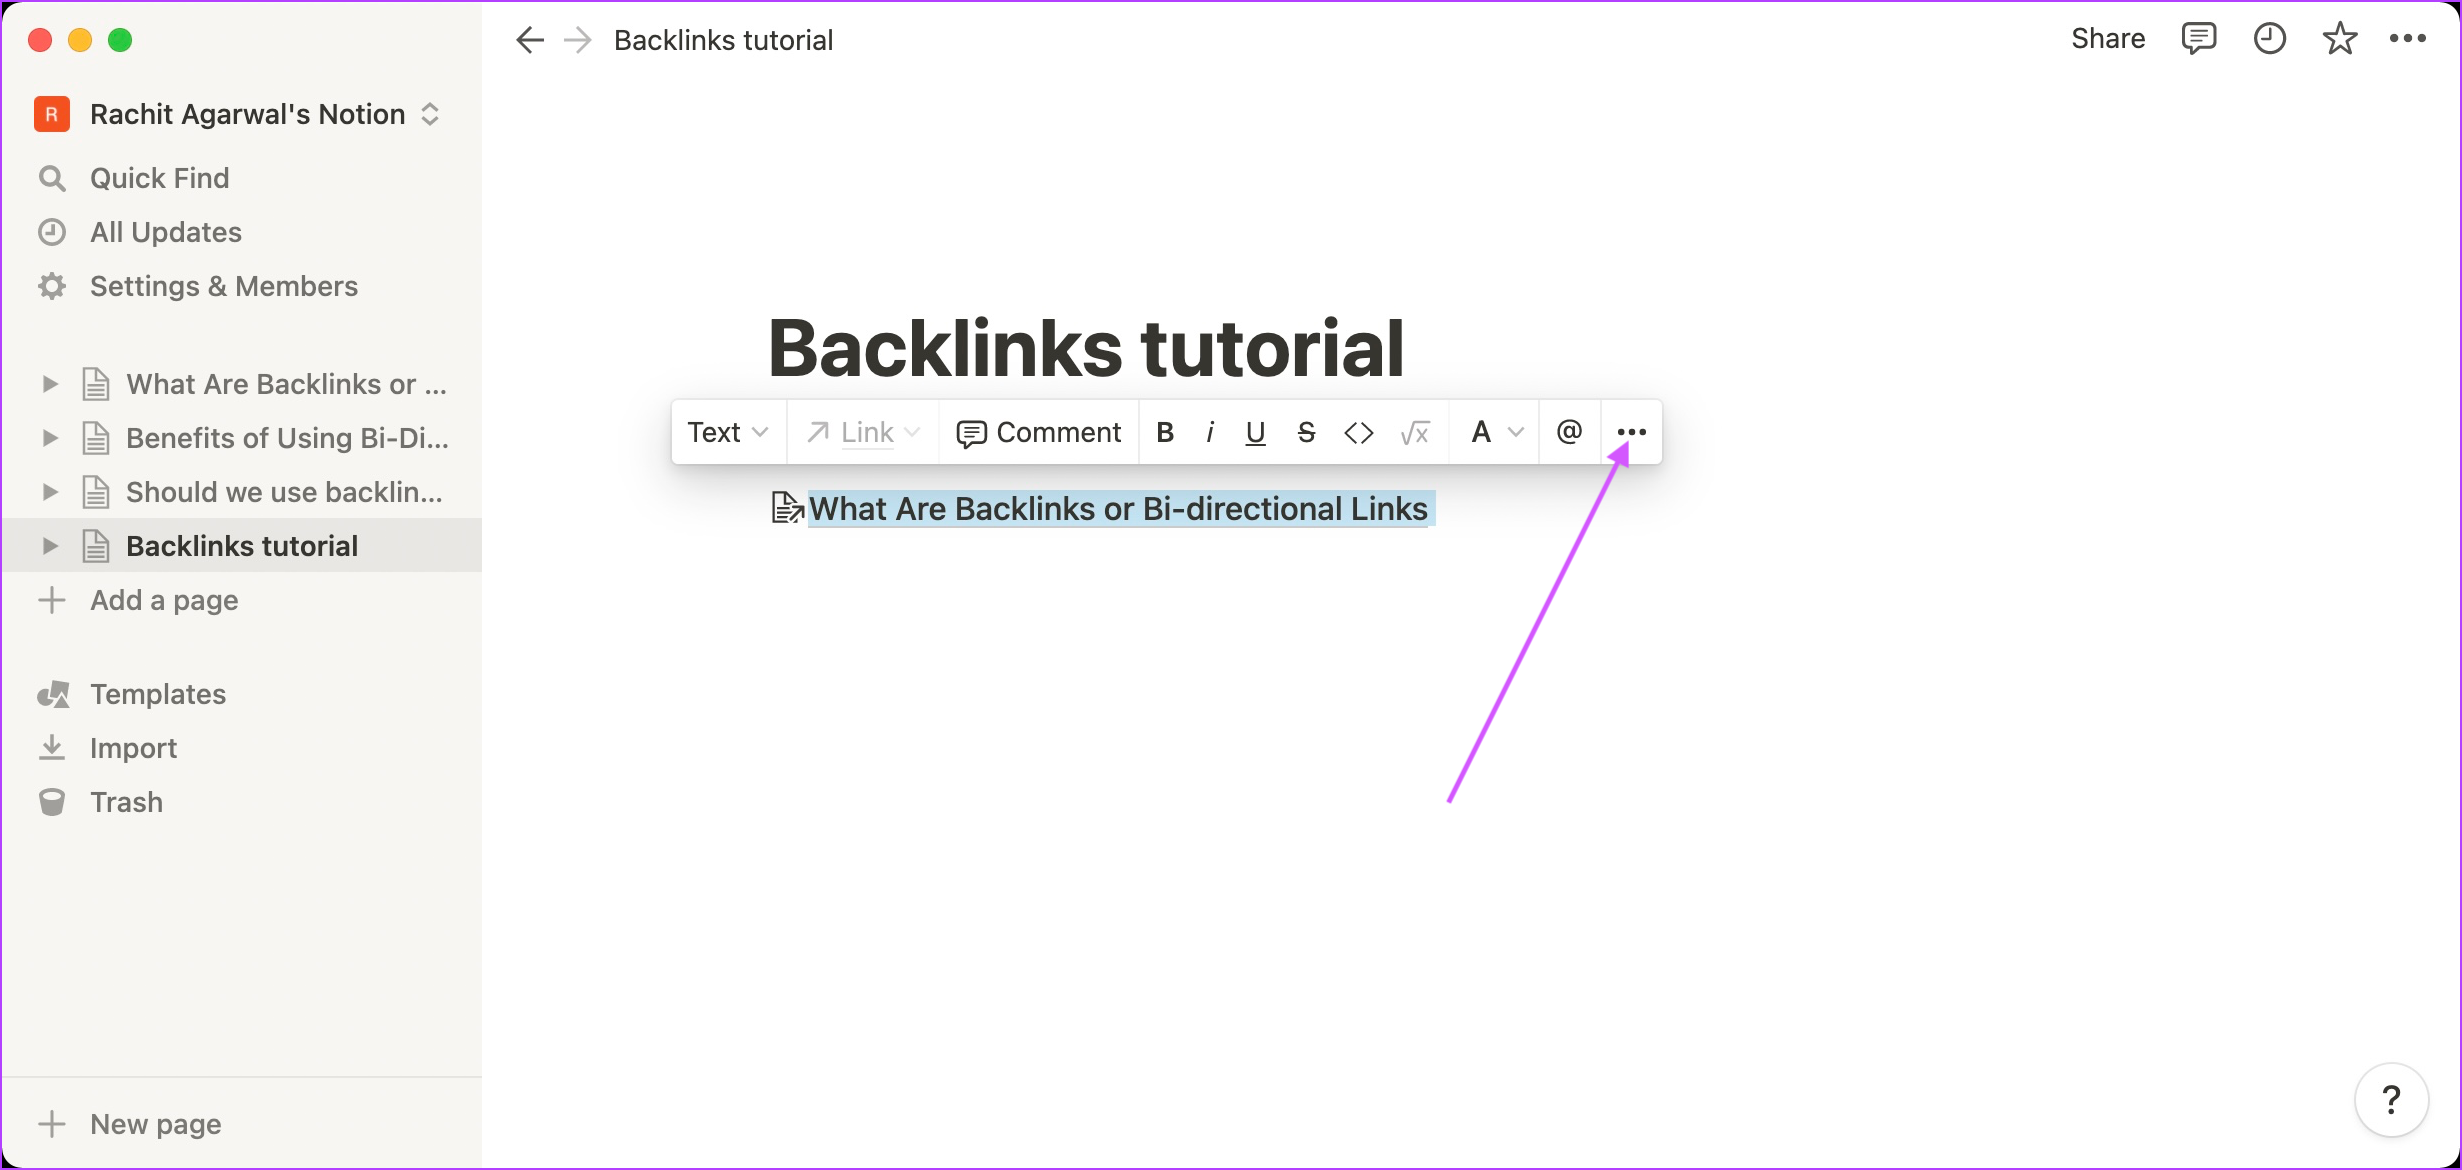The height and width of the screenshot is (1170, 2462).
Task: Click the Bold formatting icon
Action: [x=1162, y=432]
